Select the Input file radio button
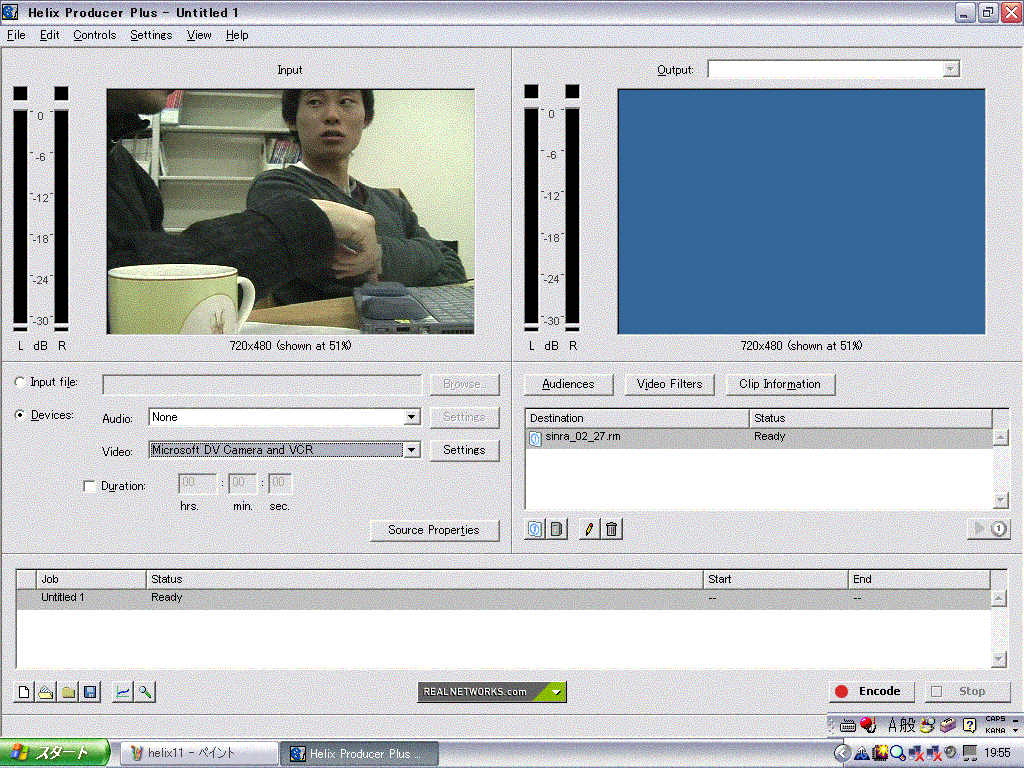 (20, 382)
